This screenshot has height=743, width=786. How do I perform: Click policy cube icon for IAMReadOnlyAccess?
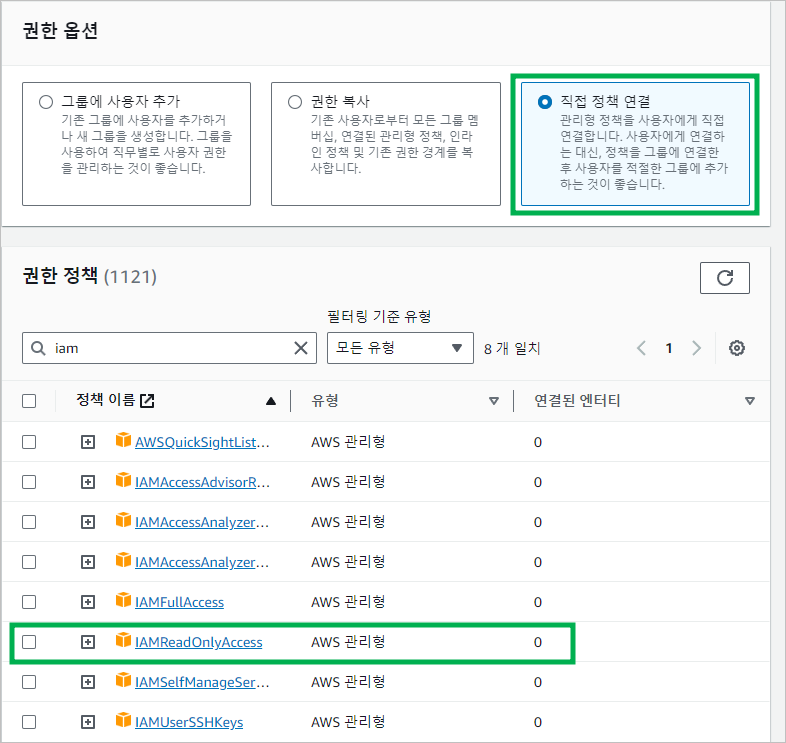[123, 640]
